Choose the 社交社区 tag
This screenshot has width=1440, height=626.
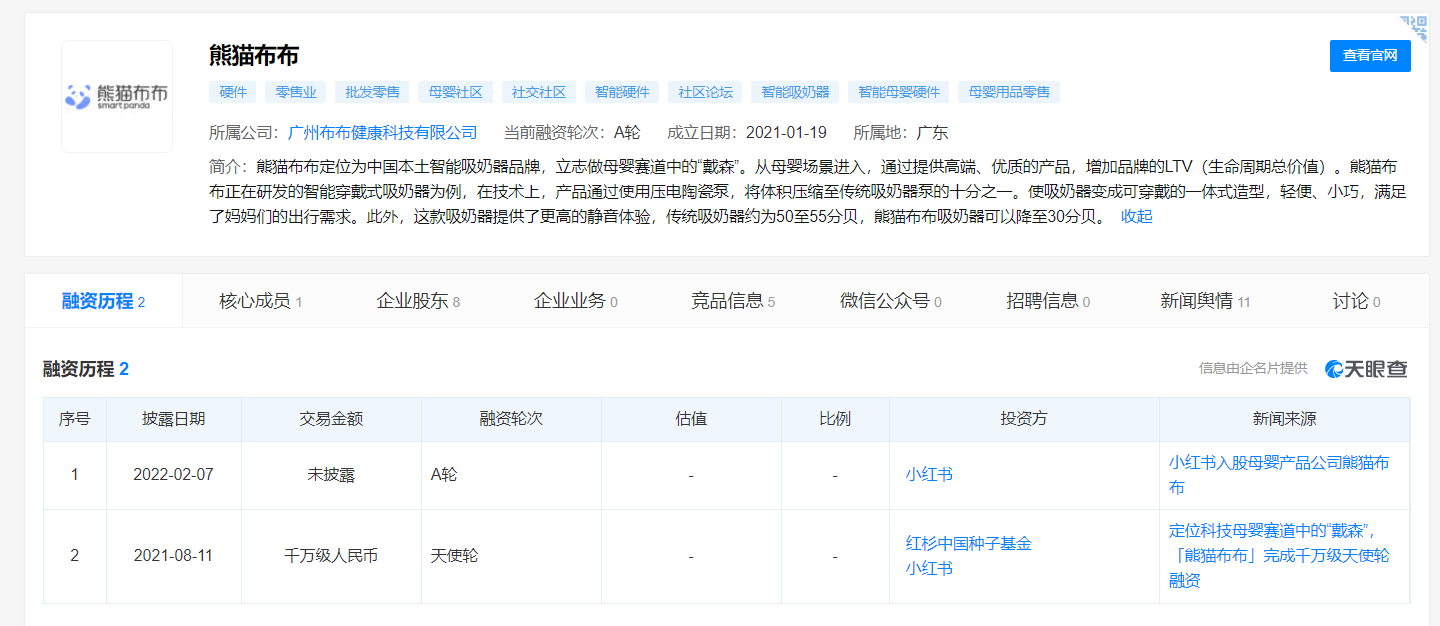(539, 92)
